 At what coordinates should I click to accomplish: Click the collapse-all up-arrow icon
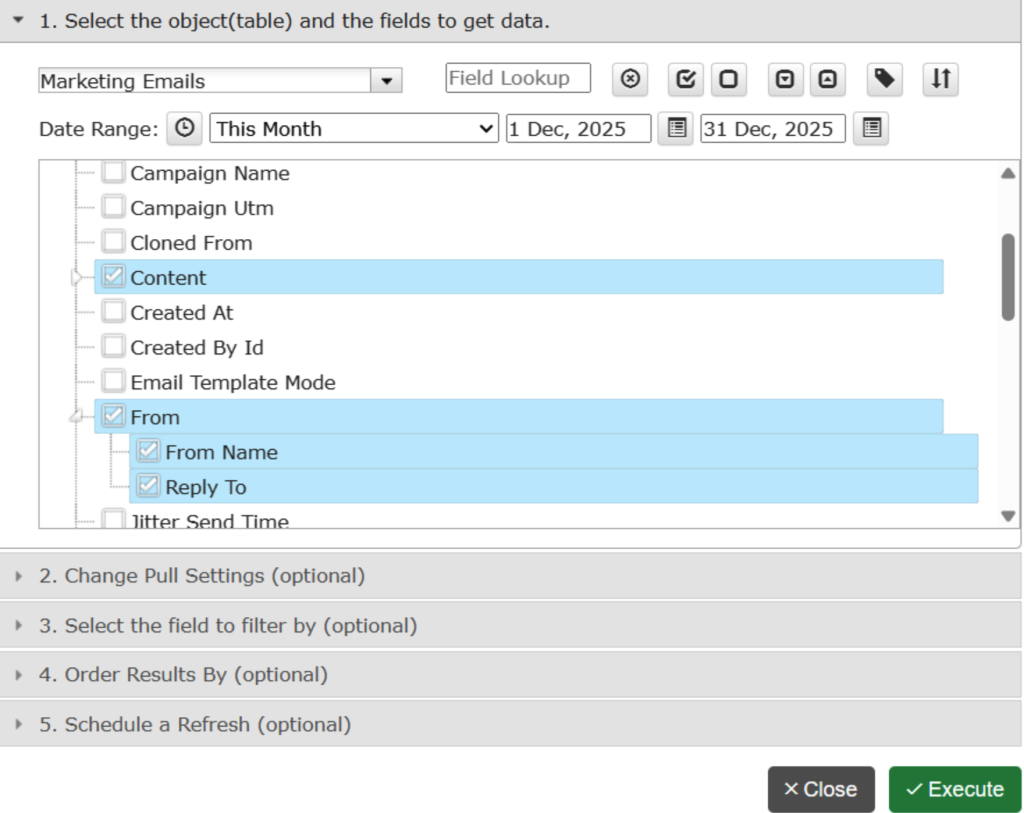[x=826, y=79]
